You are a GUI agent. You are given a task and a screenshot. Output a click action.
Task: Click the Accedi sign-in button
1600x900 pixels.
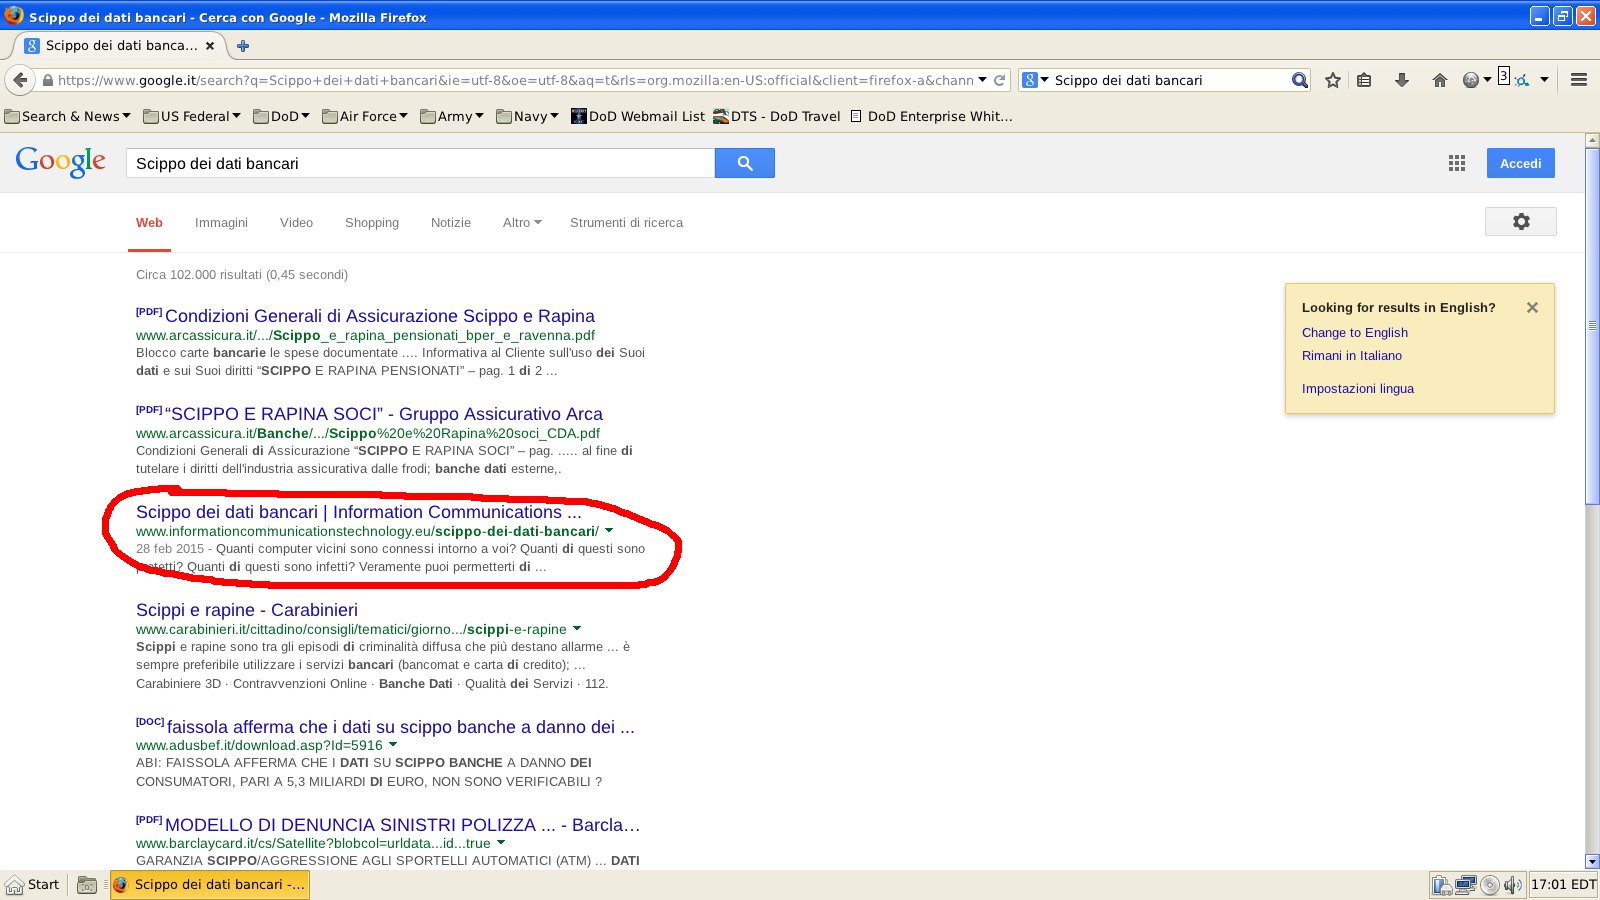[x=1520, y=163]
